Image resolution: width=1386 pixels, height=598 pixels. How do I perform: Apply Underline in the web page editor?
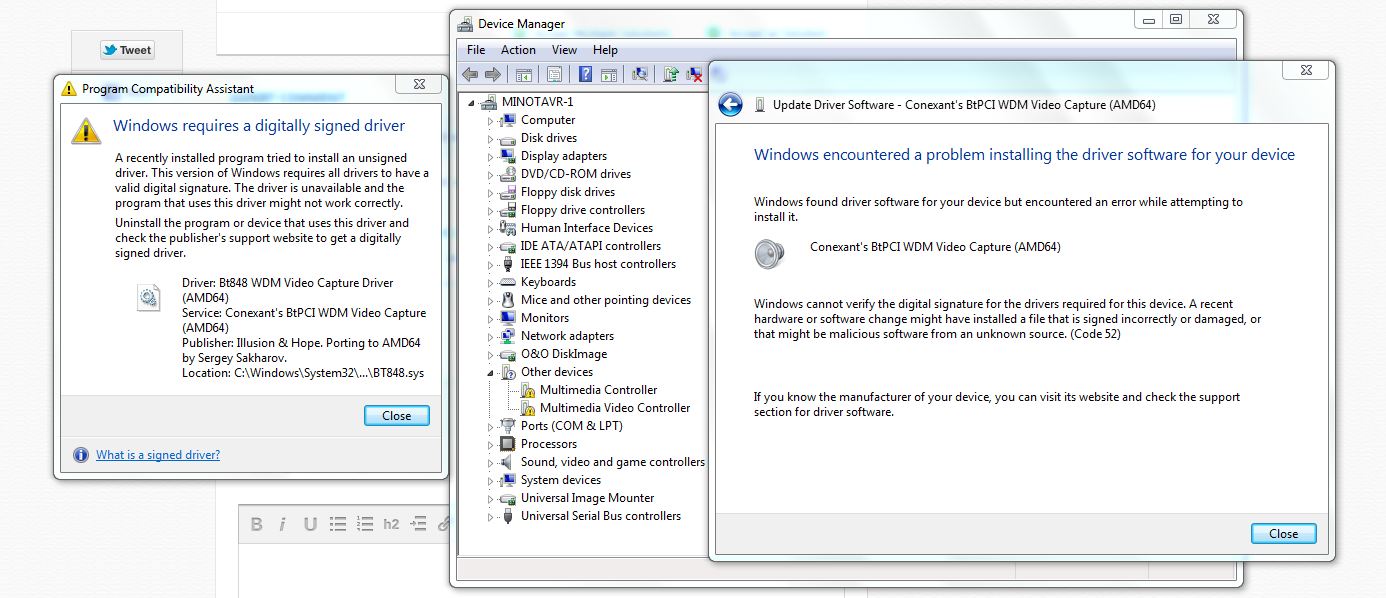click(x=310, y=524)
